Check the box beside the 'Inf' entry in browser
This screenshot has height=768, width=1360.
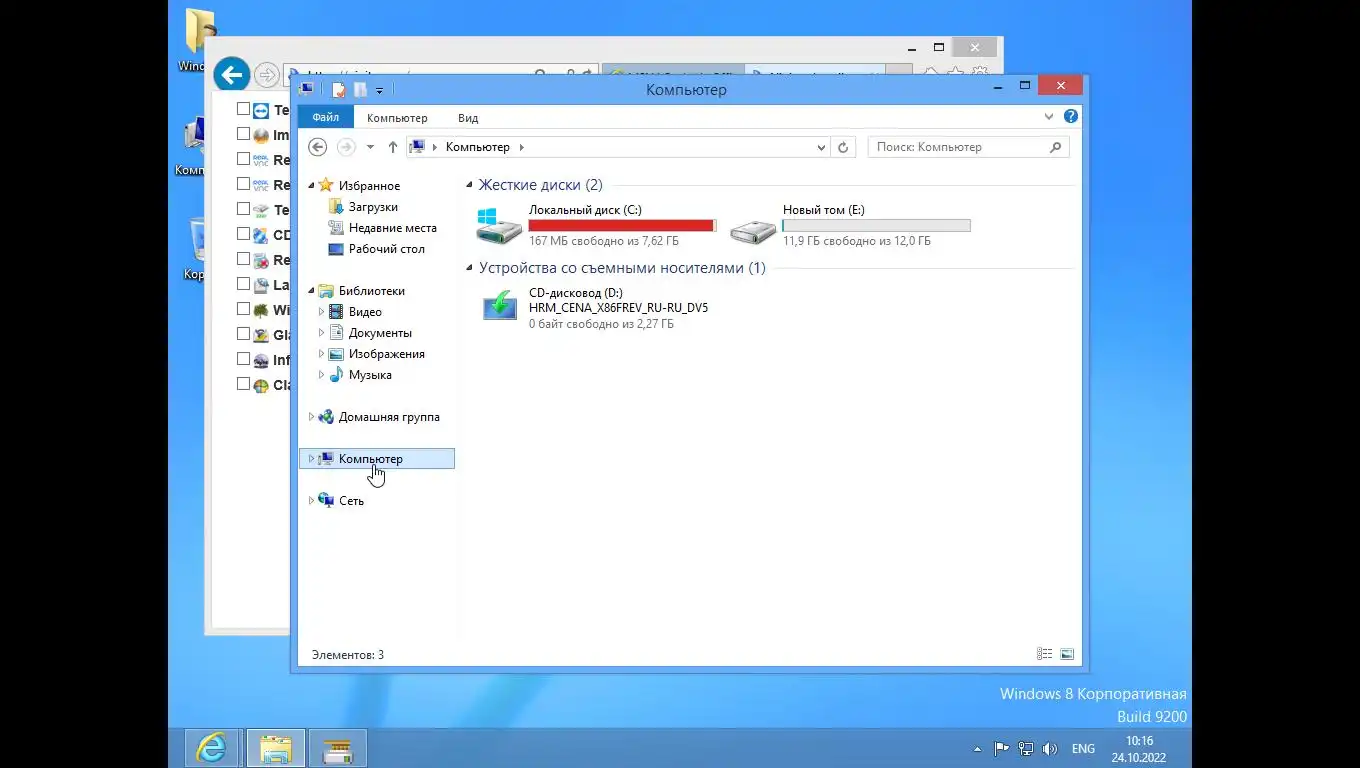pyautogui.click(x=243, y=359)
